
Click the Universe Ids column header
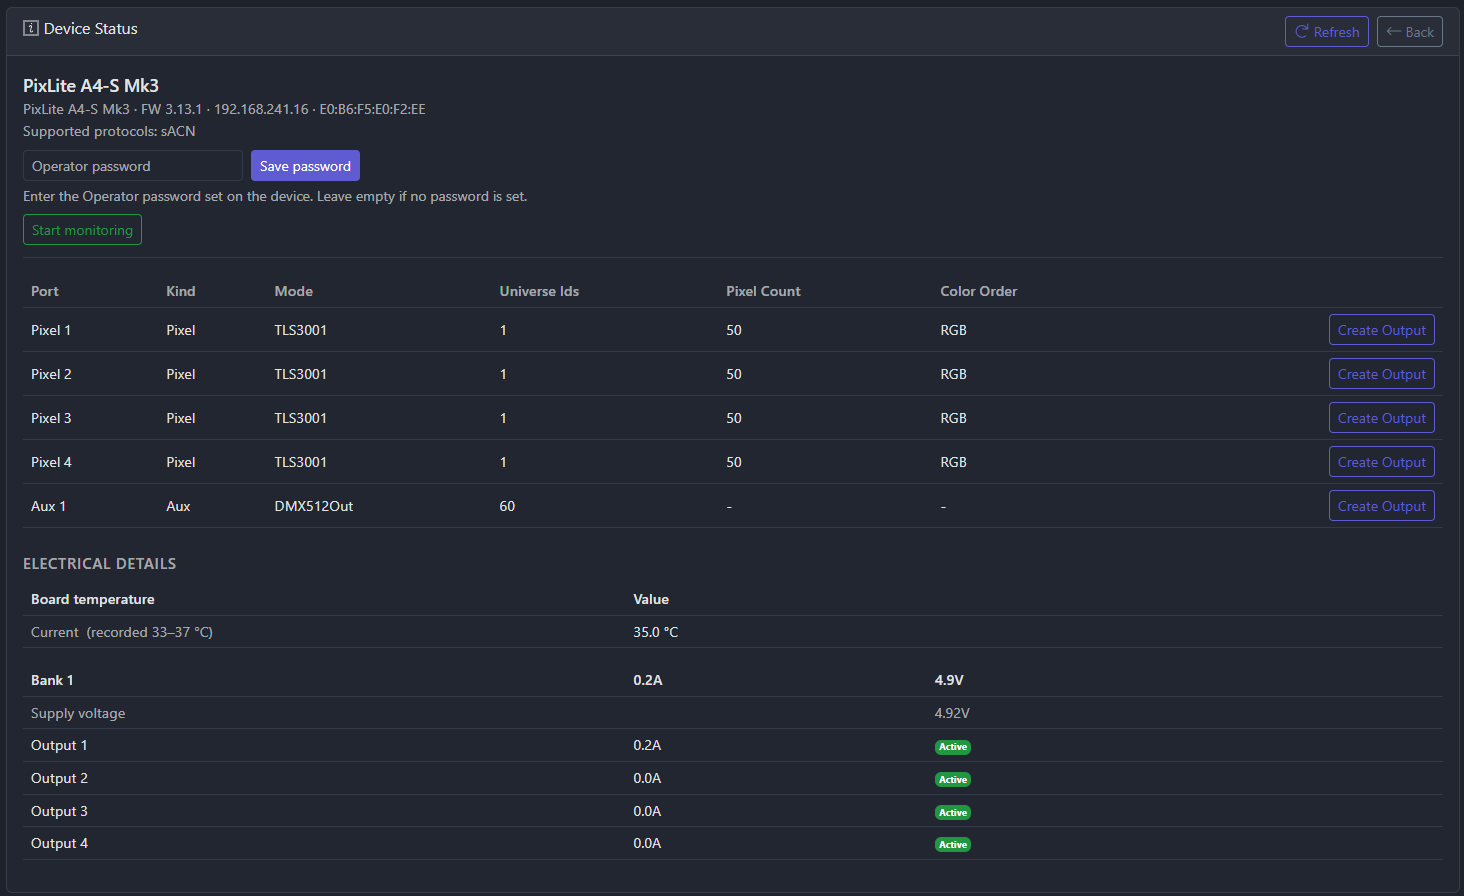click(x=539, y=291)
